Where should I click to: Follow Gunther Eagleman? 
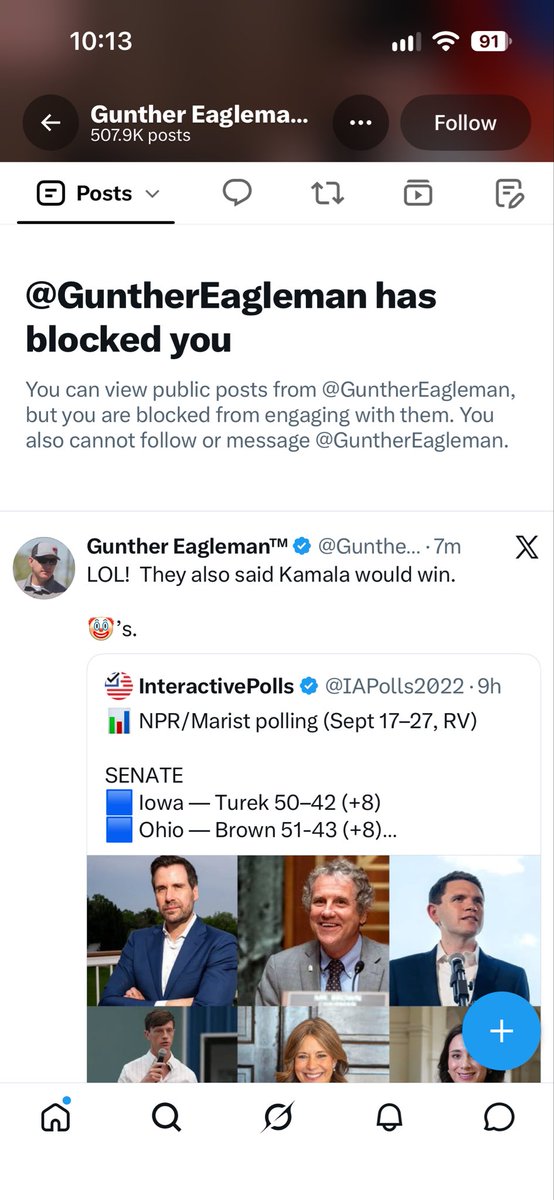465,123
